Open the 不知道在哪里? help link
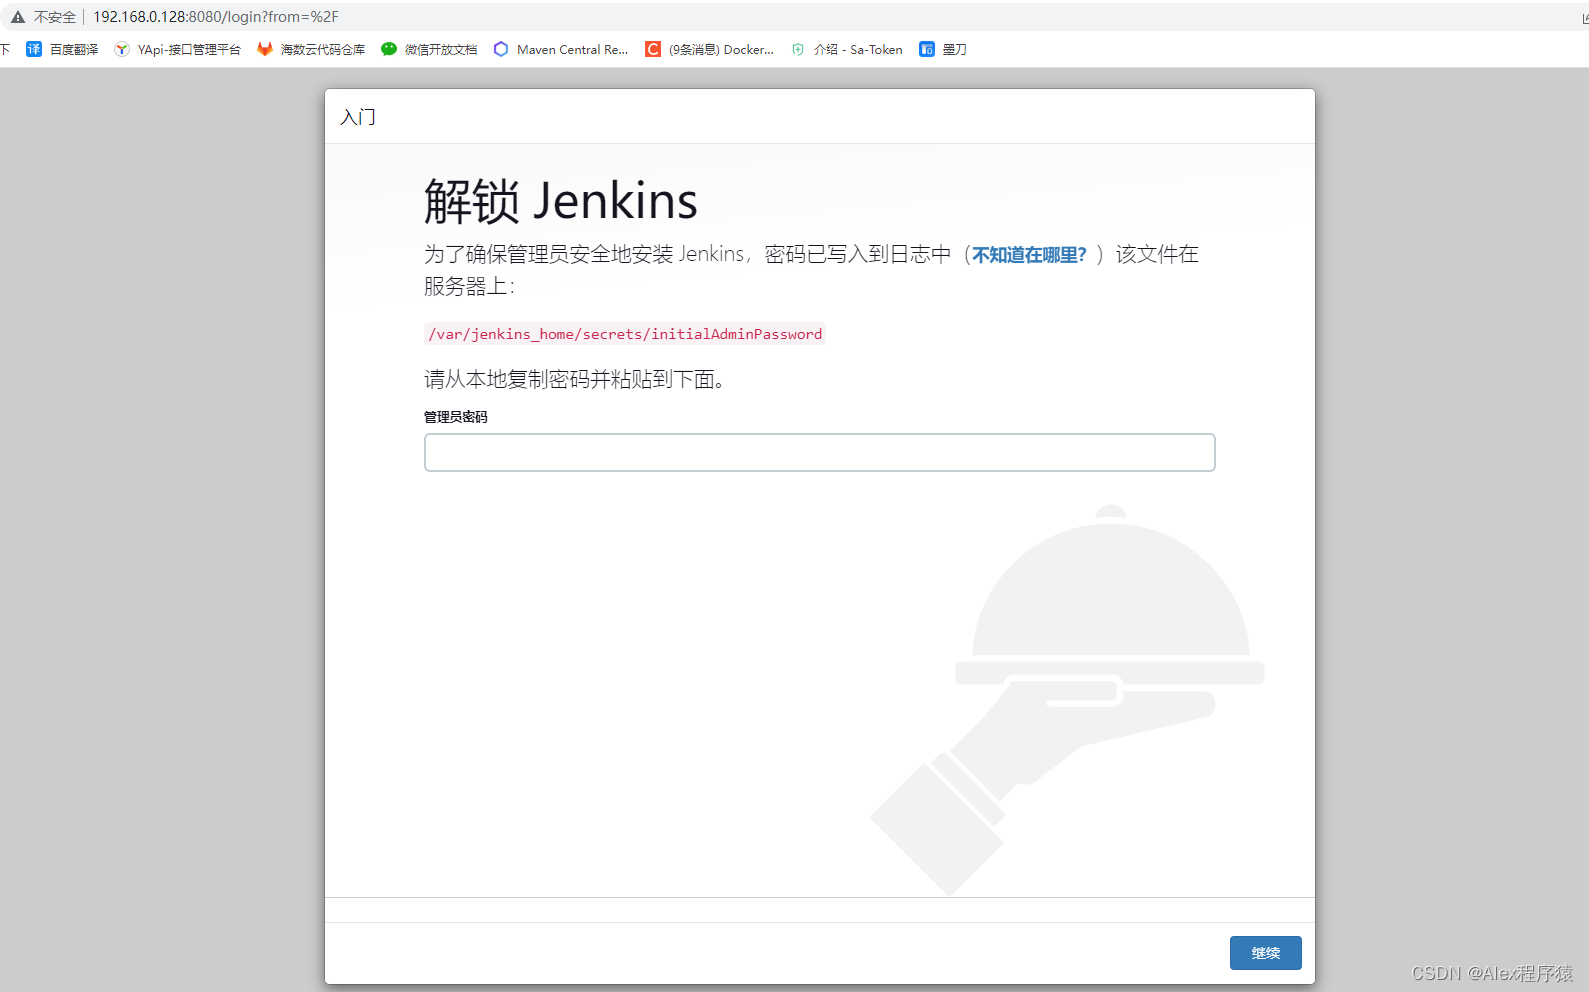The width and height of the screenshot is (1589, 992). click(x=1029, y=255)
